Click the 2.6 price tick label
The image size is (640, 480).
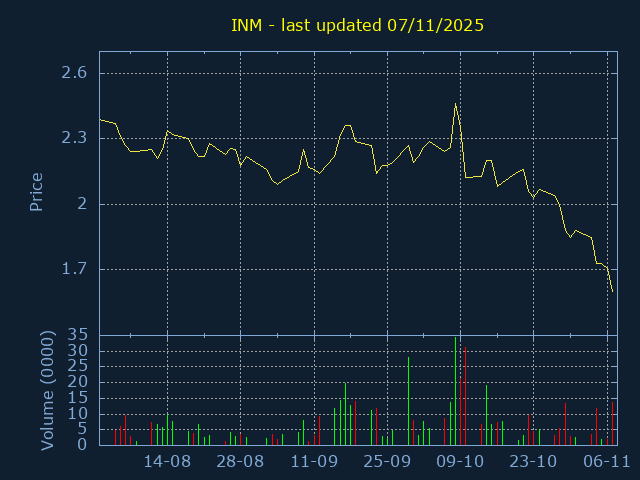tap(73, 73)
